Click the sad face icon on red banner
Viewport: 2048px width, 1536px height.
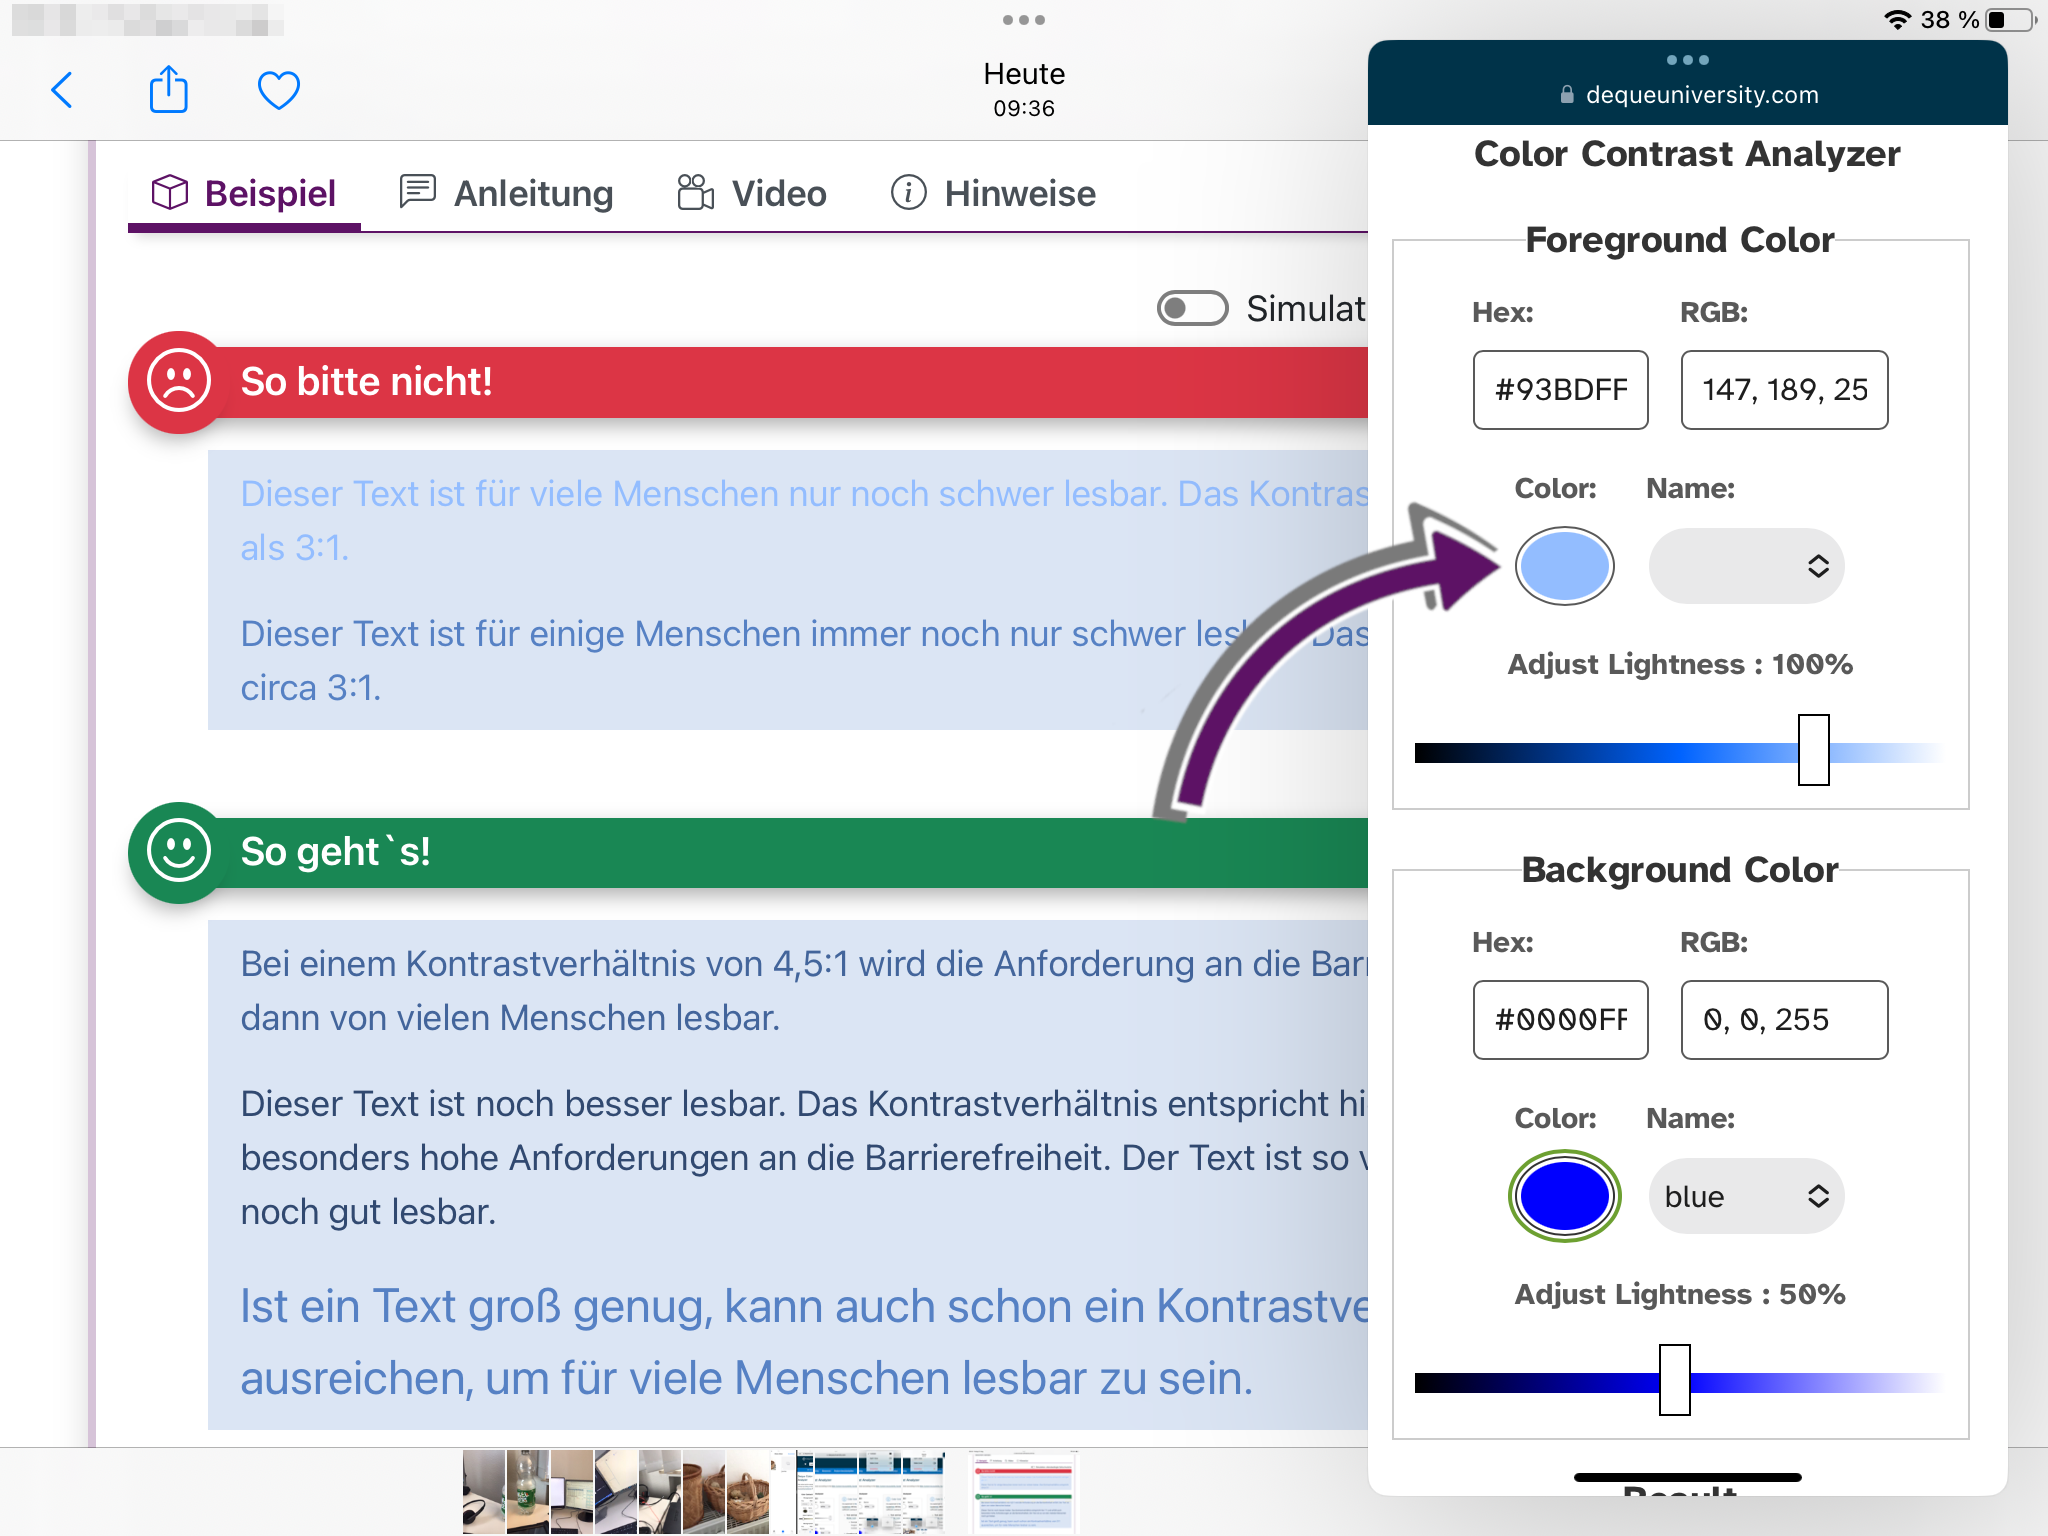(179, 381)
